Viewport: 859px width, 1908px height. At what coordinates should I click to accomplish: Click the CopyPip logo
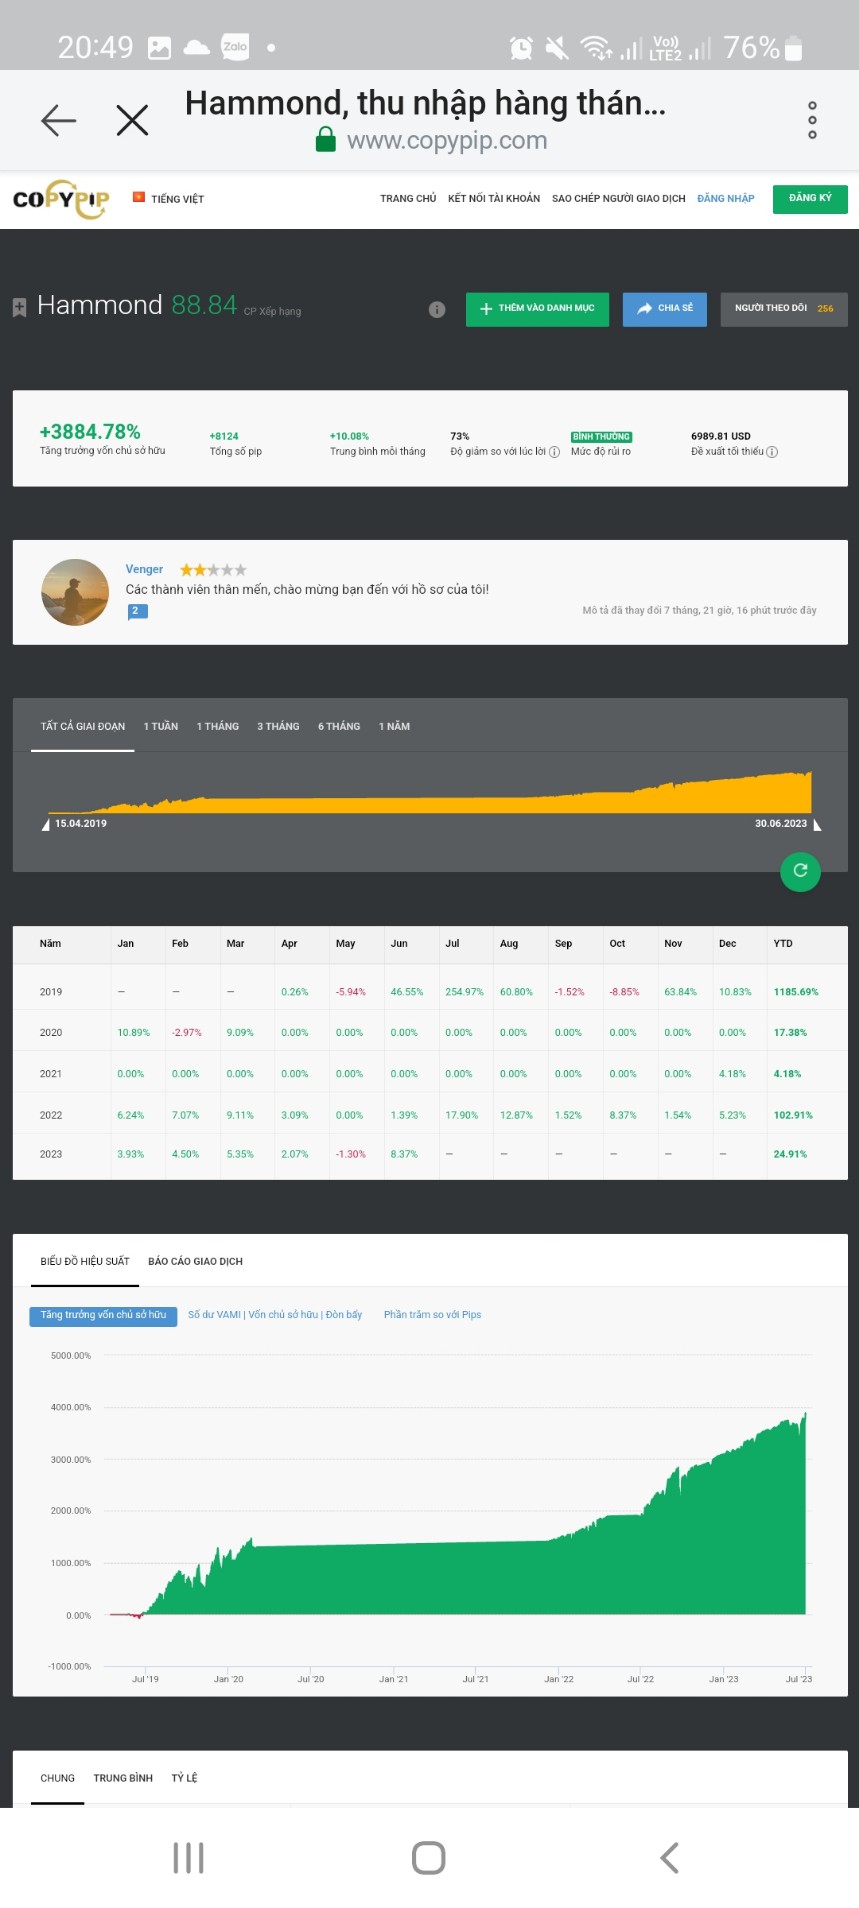(x=61, y=199)
